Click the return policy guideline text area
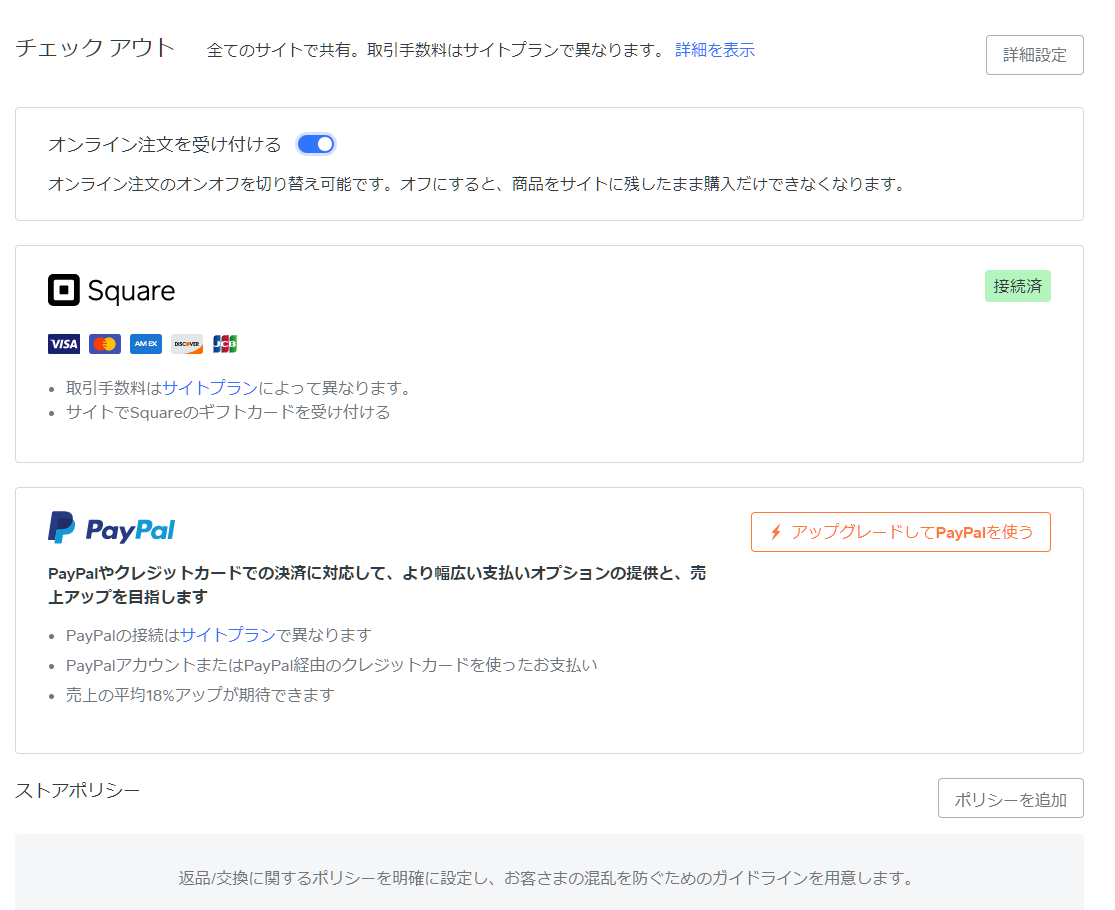 coord(546,878)
